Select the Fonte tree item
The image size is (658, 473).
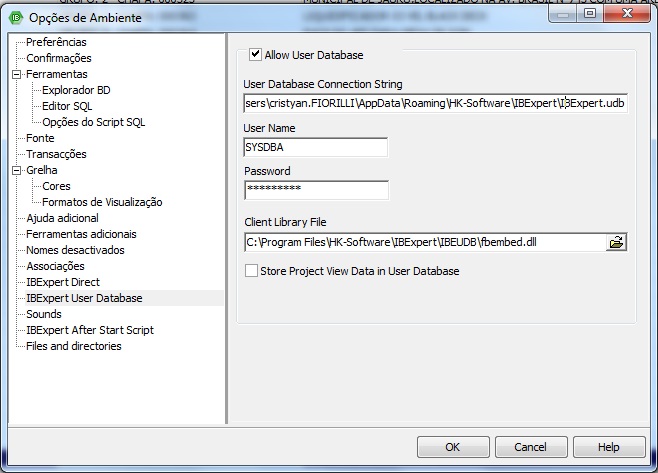click(x=40, y=138)
